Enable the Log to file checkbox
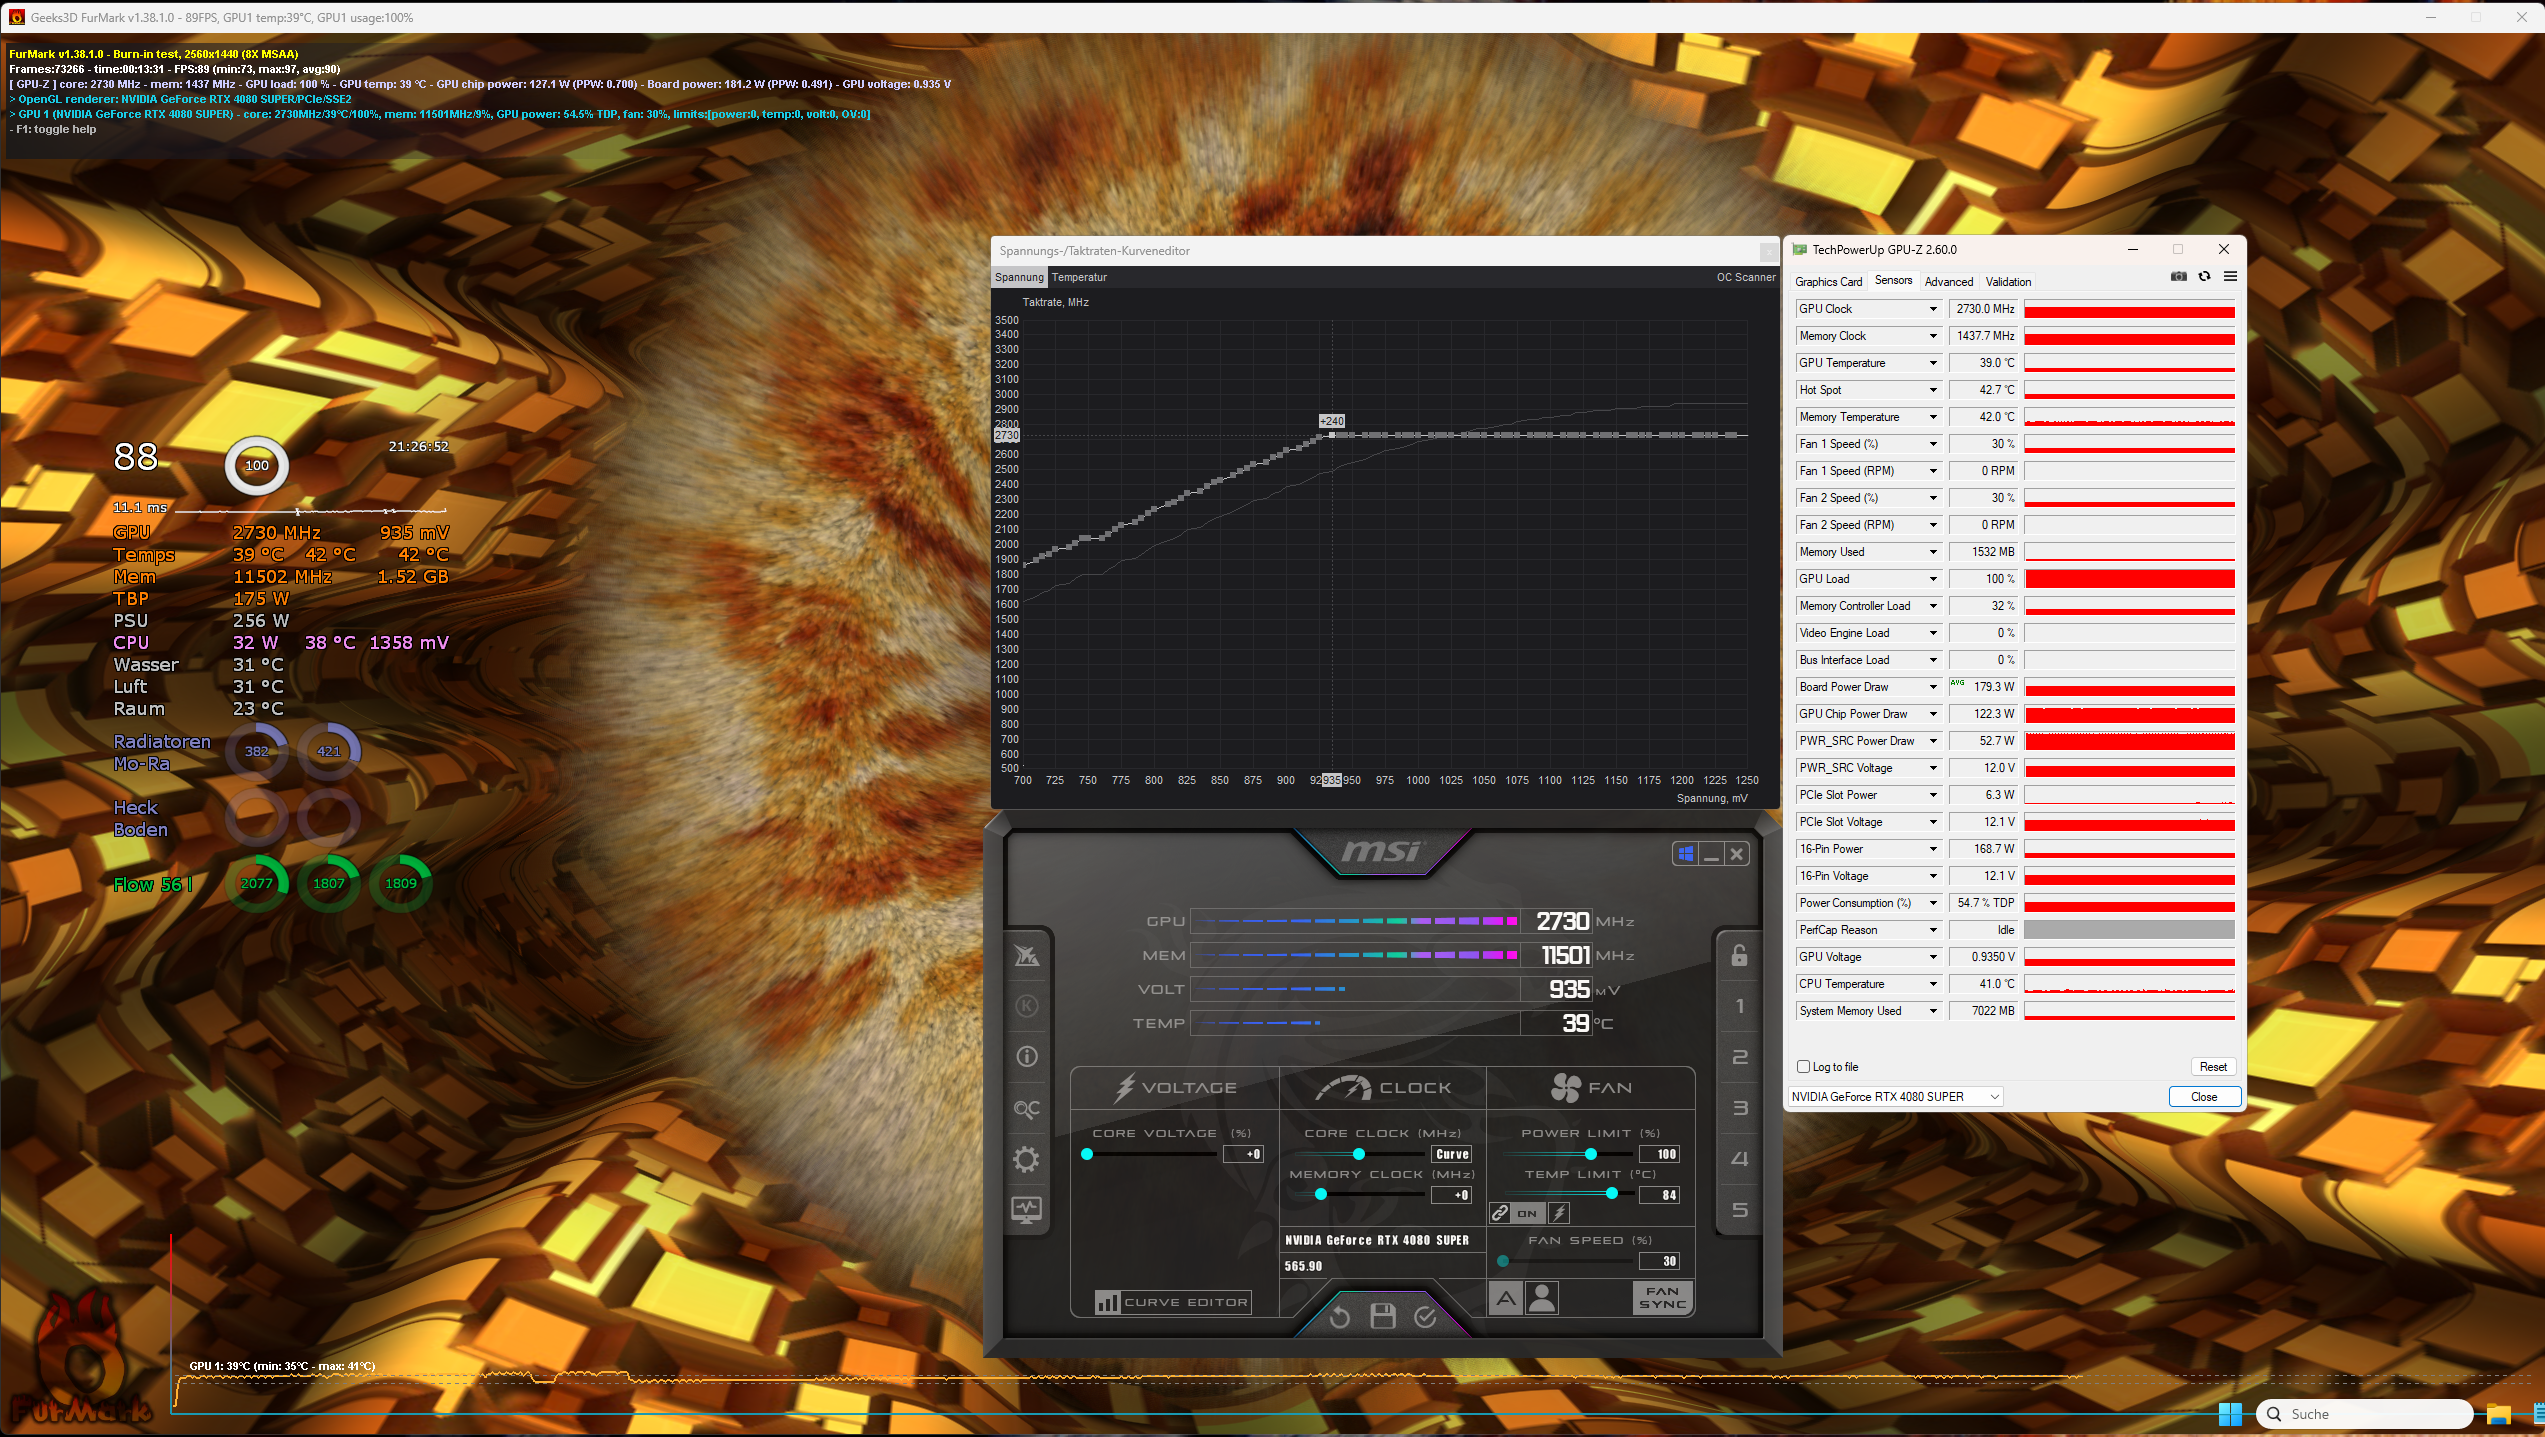This screenshot has width=2545, height=1437. click(1804, 1067)
